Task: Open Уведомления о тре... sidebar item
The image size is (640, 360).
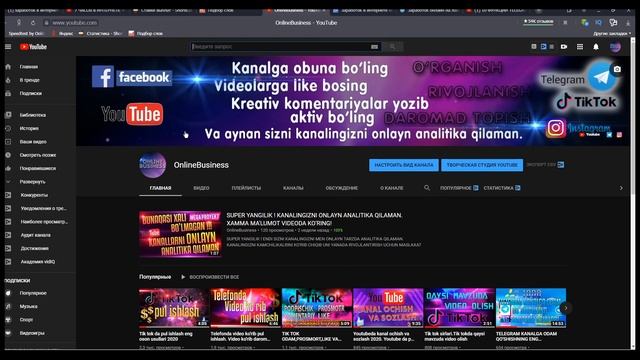Action: (43, 208)
